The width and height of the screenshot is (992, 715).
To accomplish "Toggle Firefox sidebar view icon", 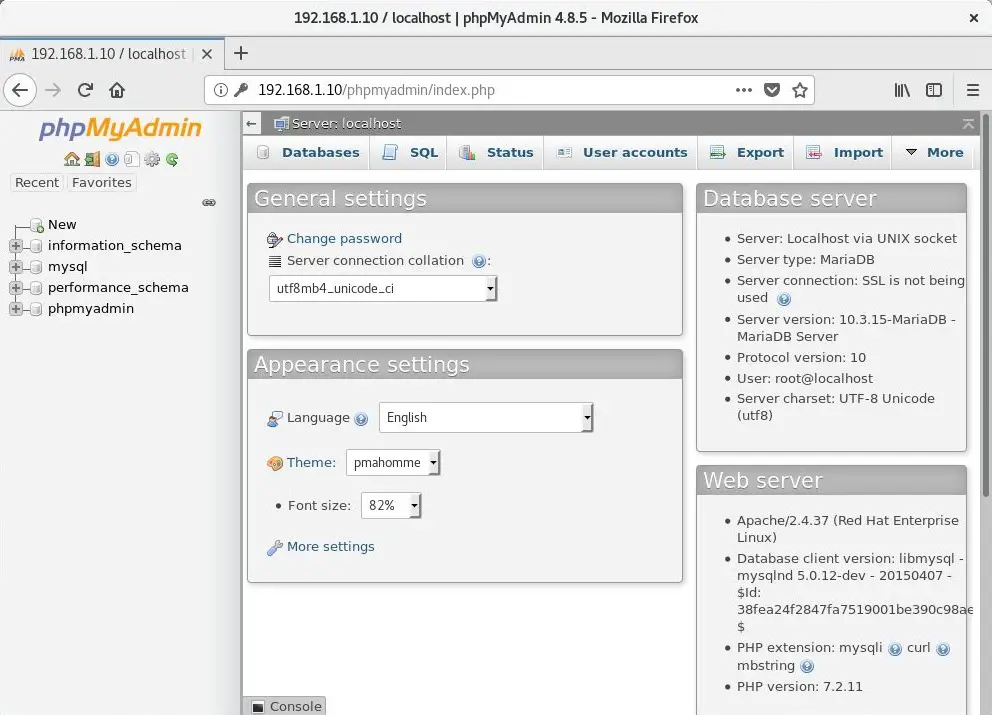I will 934,90.
